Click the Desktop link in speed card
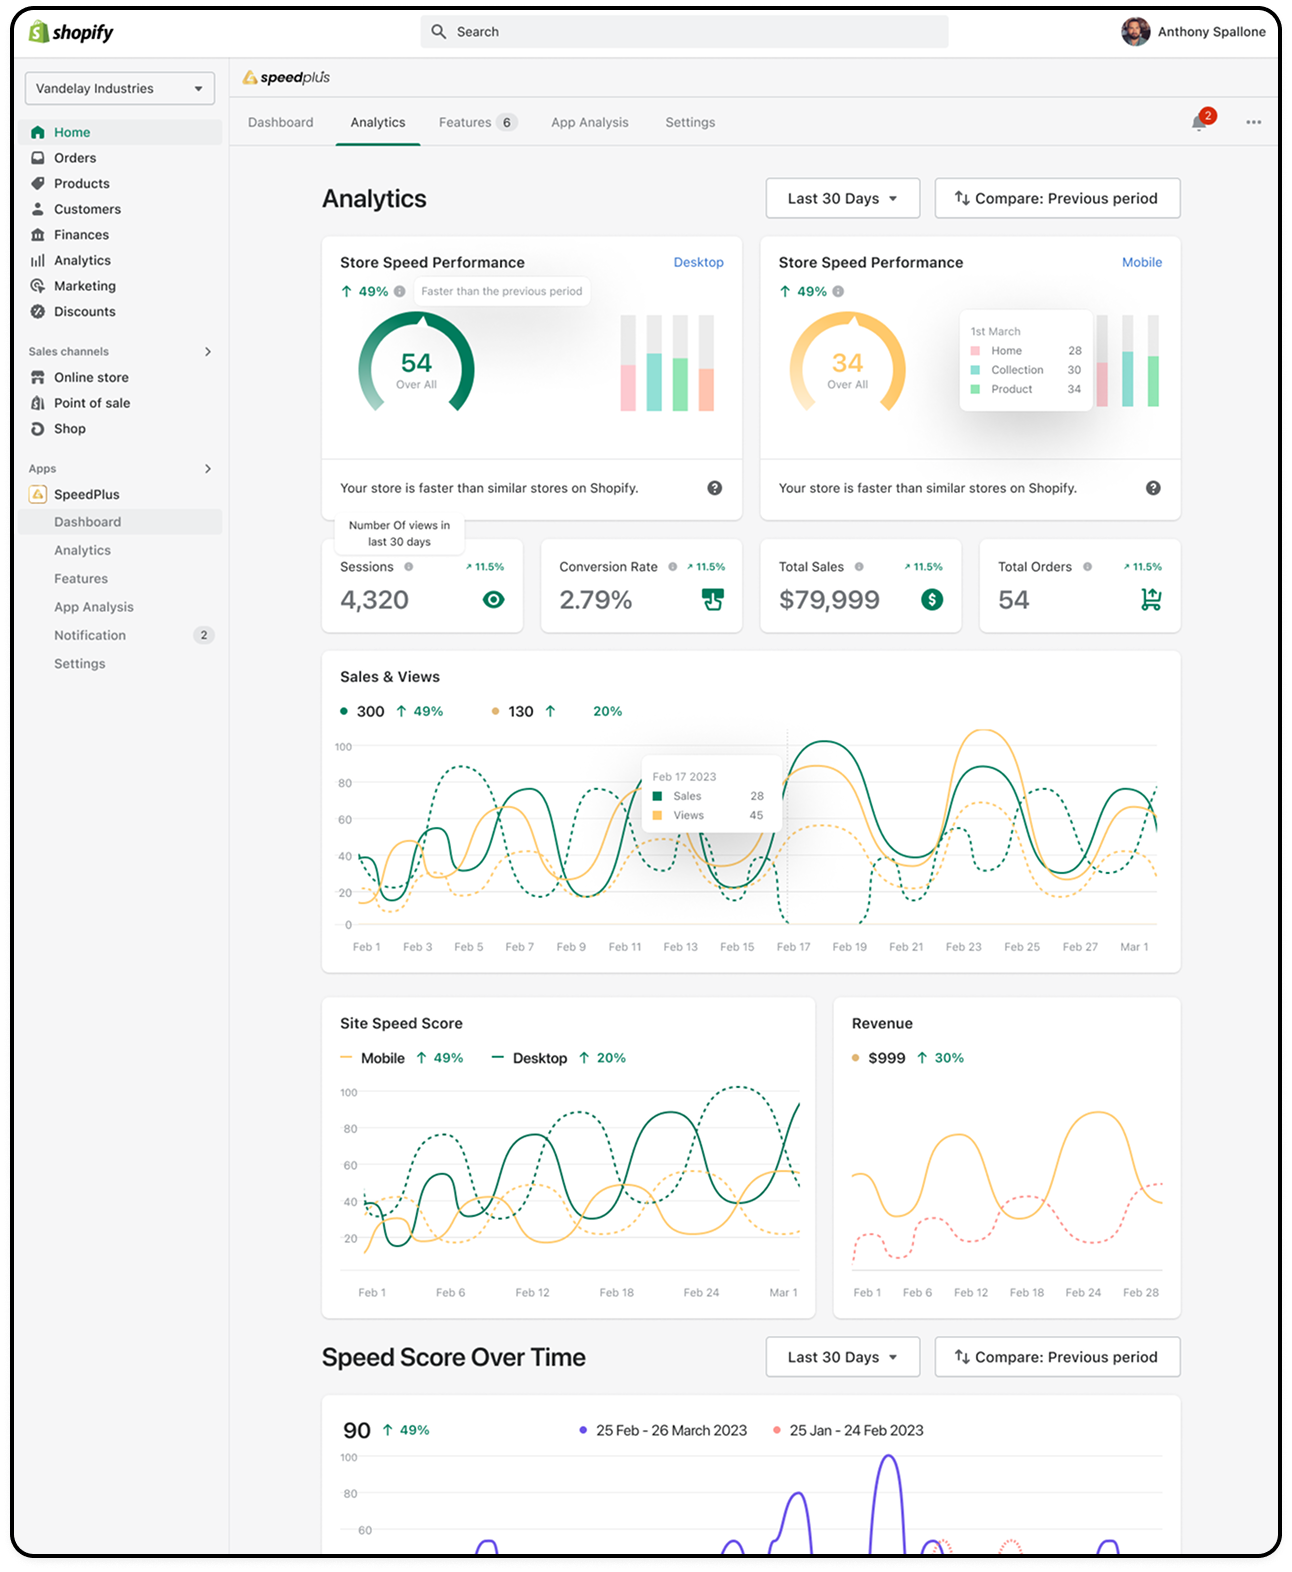The width and height of the screenshot is (1292, 1572). pos(698,262)
